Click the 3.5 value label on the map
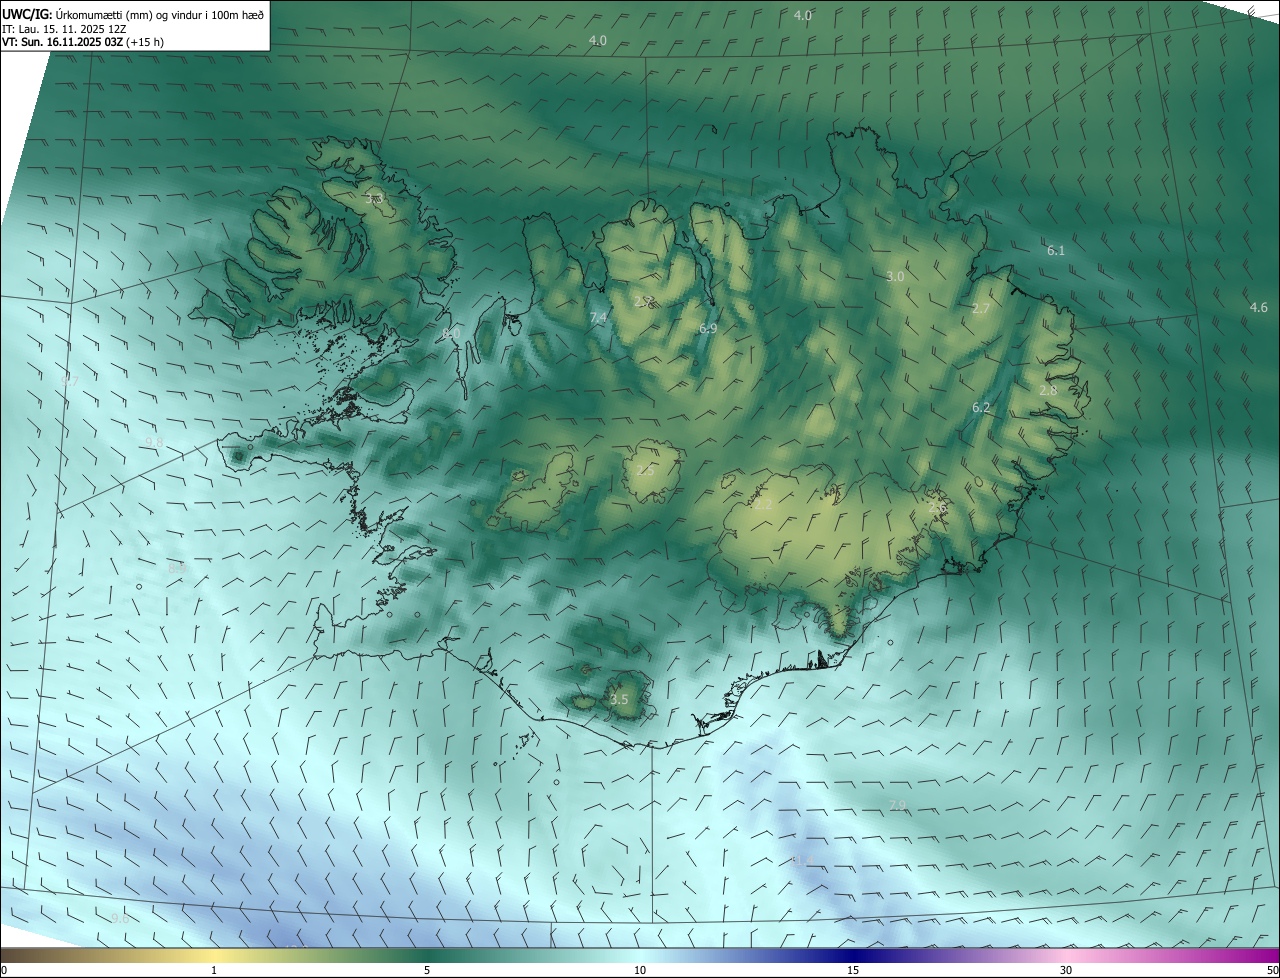Viewport: 1280px width, 978px height. [619, 699]
